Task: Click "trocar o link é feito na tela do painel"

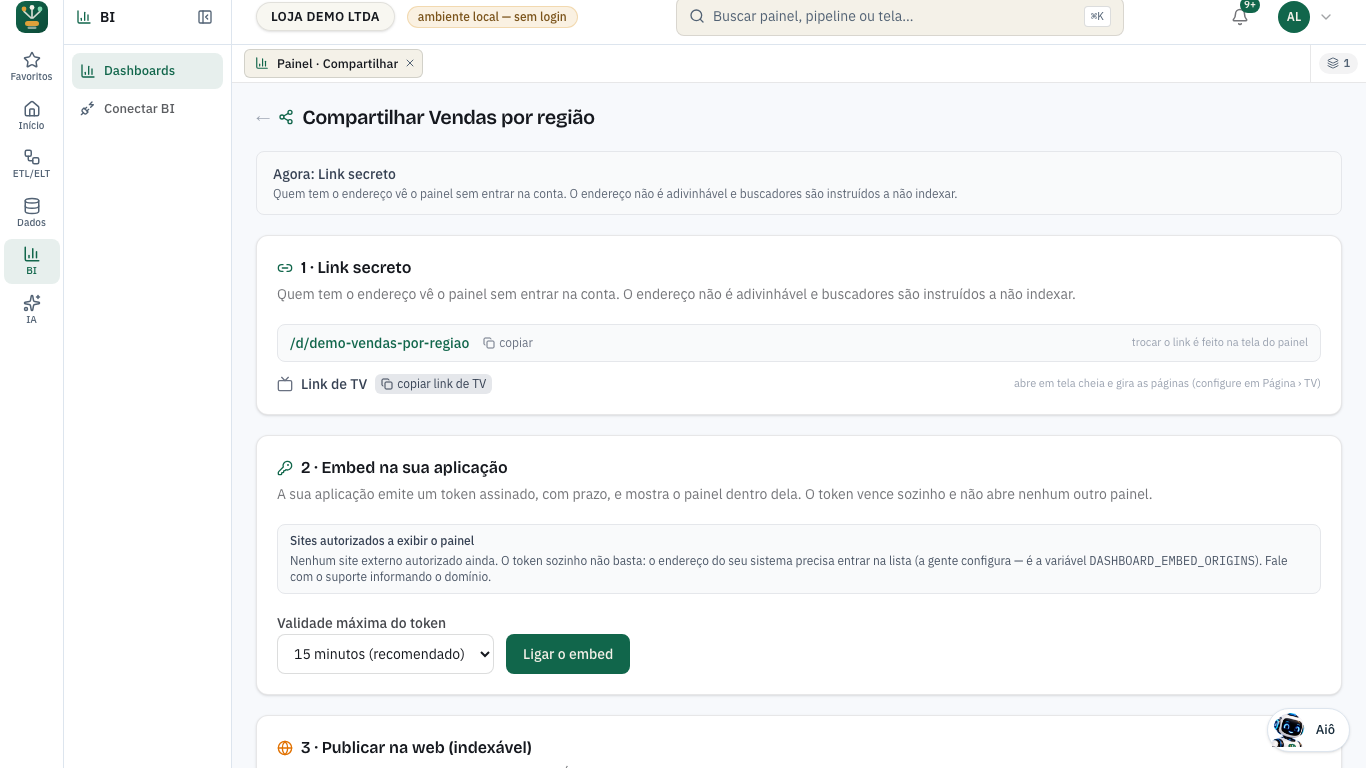Action: (x=1220, y=342)
